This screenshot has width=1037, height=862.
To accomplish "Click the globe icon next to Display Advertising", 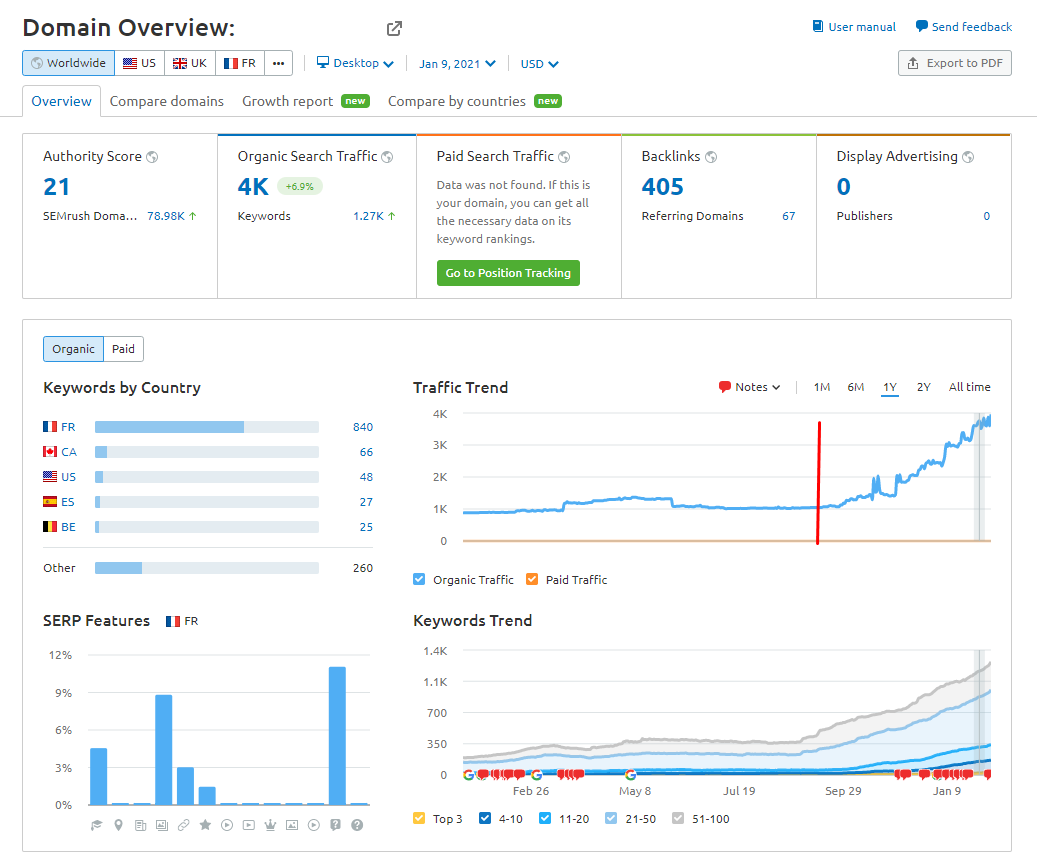I will tap(968, 157).
